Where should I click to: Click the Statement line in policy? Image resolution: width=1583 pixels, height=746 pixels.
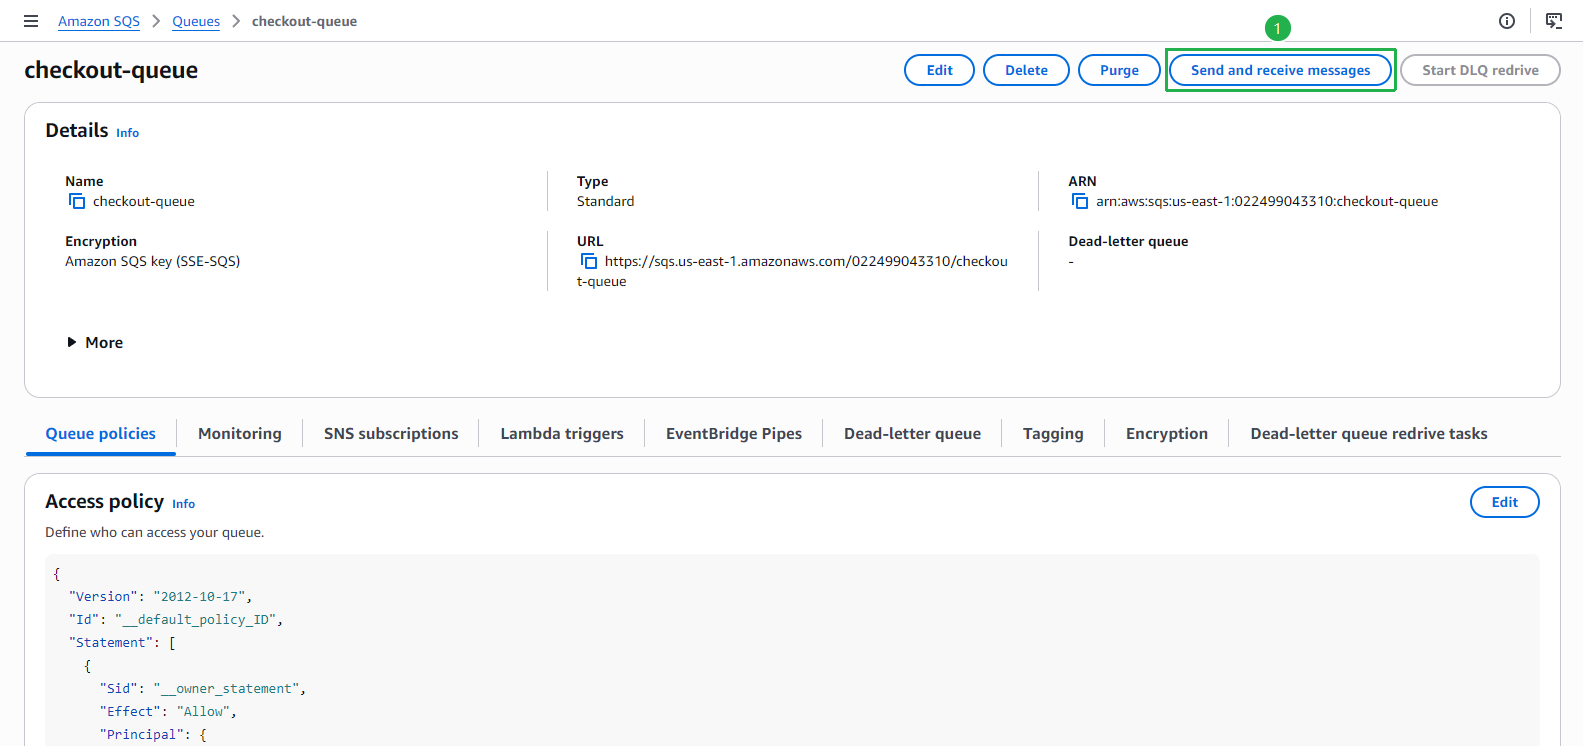[x=122, y=643]
